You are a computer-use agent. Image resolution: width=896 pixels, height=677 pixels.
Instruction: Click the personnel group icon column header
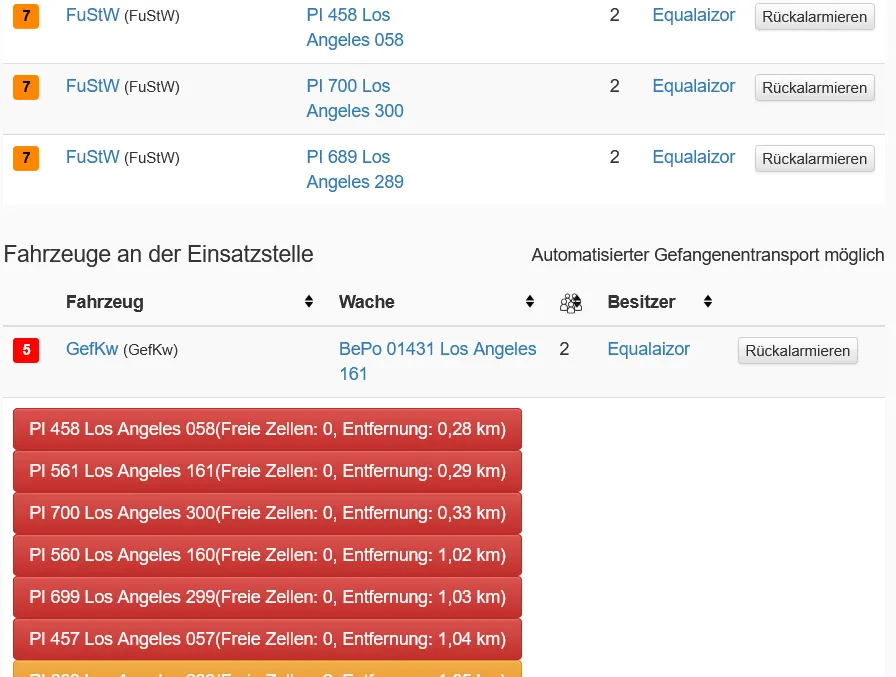[x=571, y=302]
